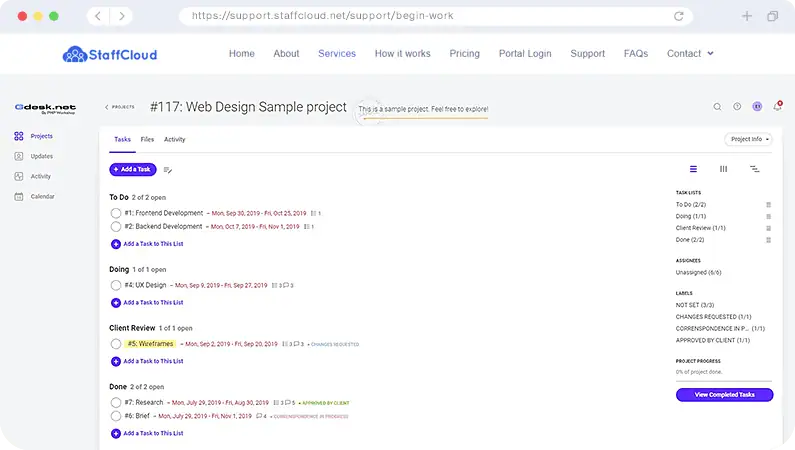Open a new tab with the plus icon
The width and height of the screenshot is (795, 450).
click(x=747, y=16)
